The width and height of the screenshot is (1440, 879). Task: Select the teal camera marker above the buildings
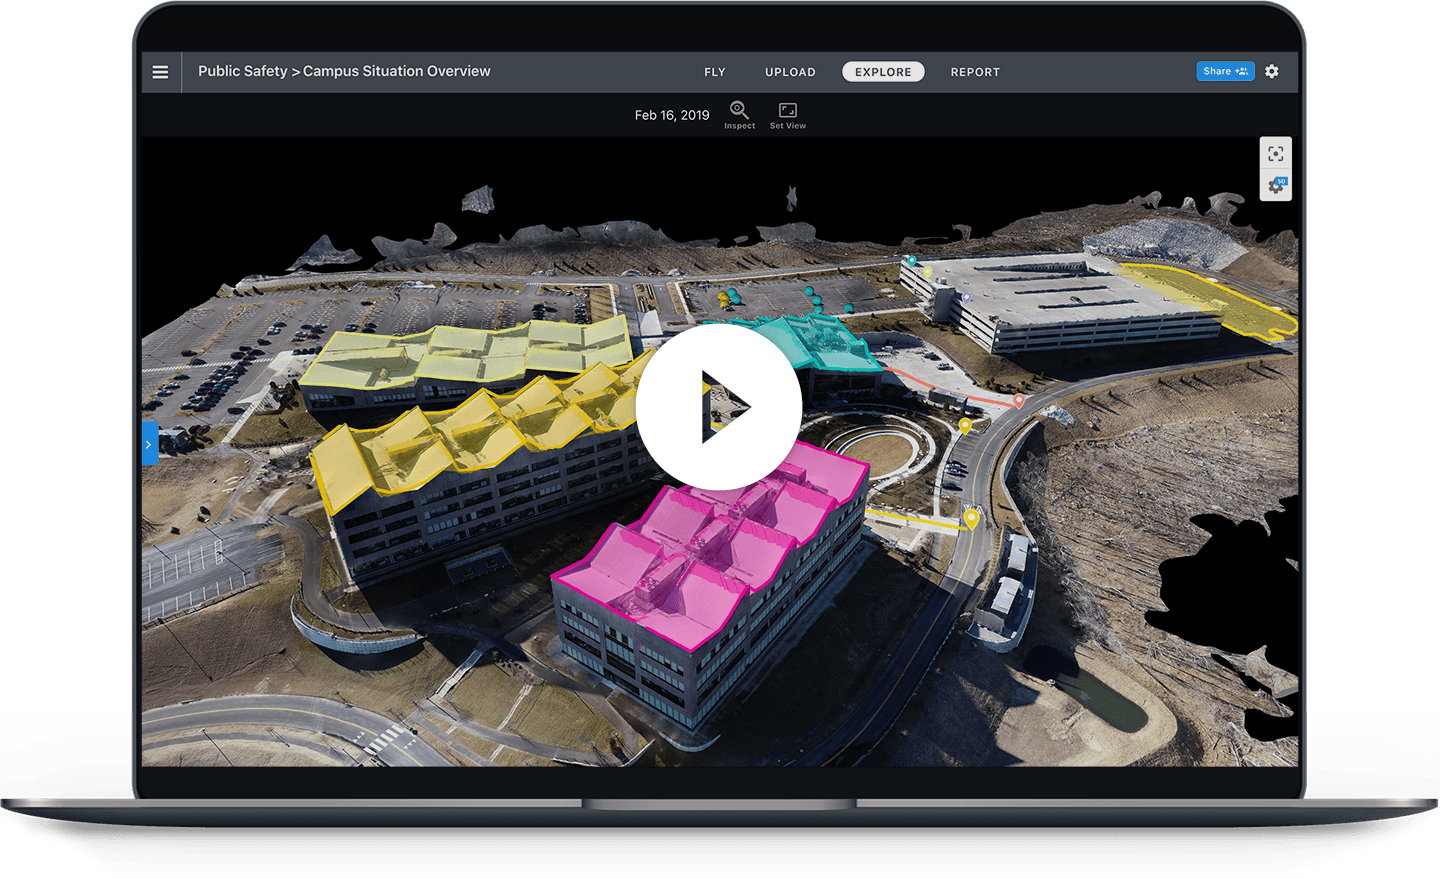tap(912, 260)
